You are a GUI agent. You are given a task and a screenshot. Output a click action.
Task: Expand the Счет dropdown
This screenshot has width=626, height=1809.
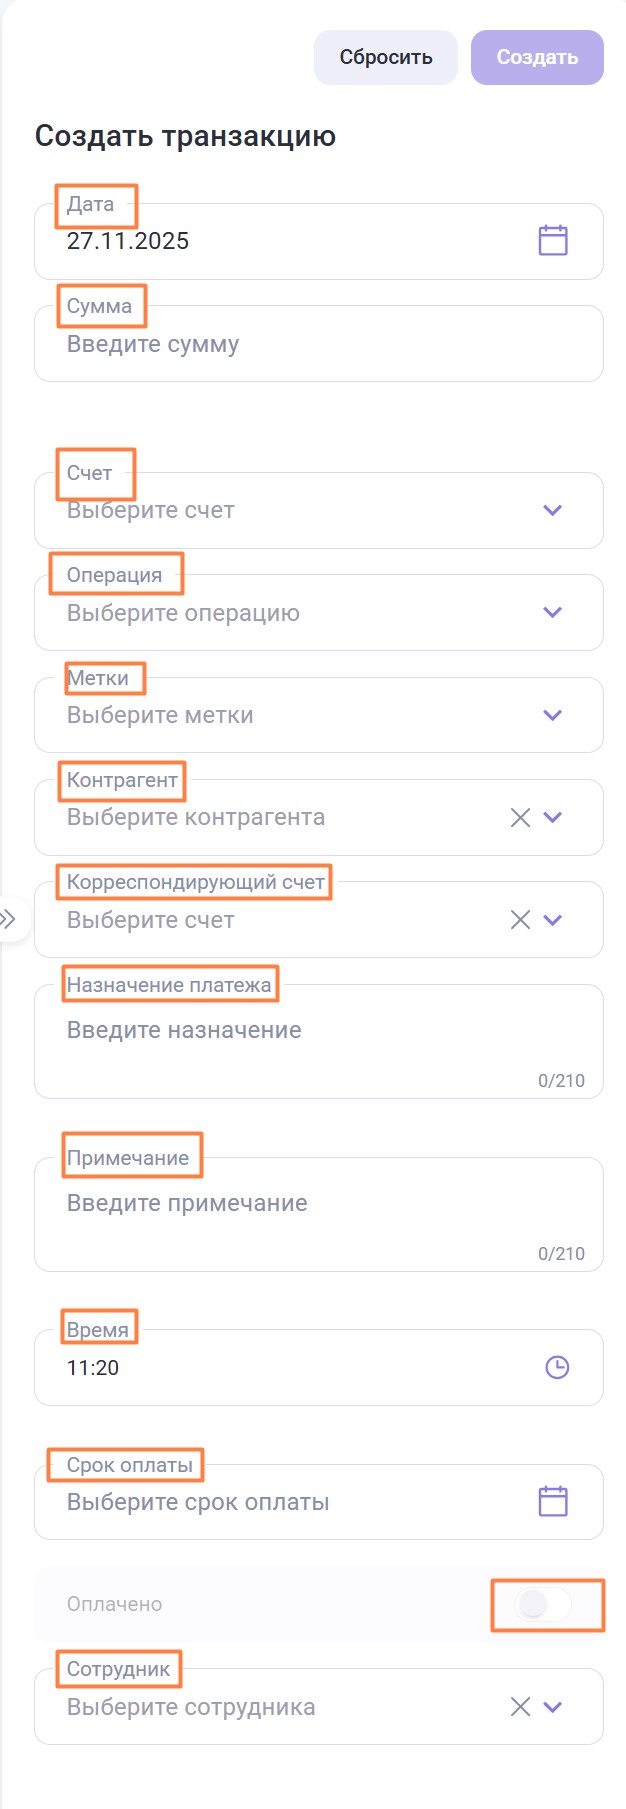coord(552,511)
